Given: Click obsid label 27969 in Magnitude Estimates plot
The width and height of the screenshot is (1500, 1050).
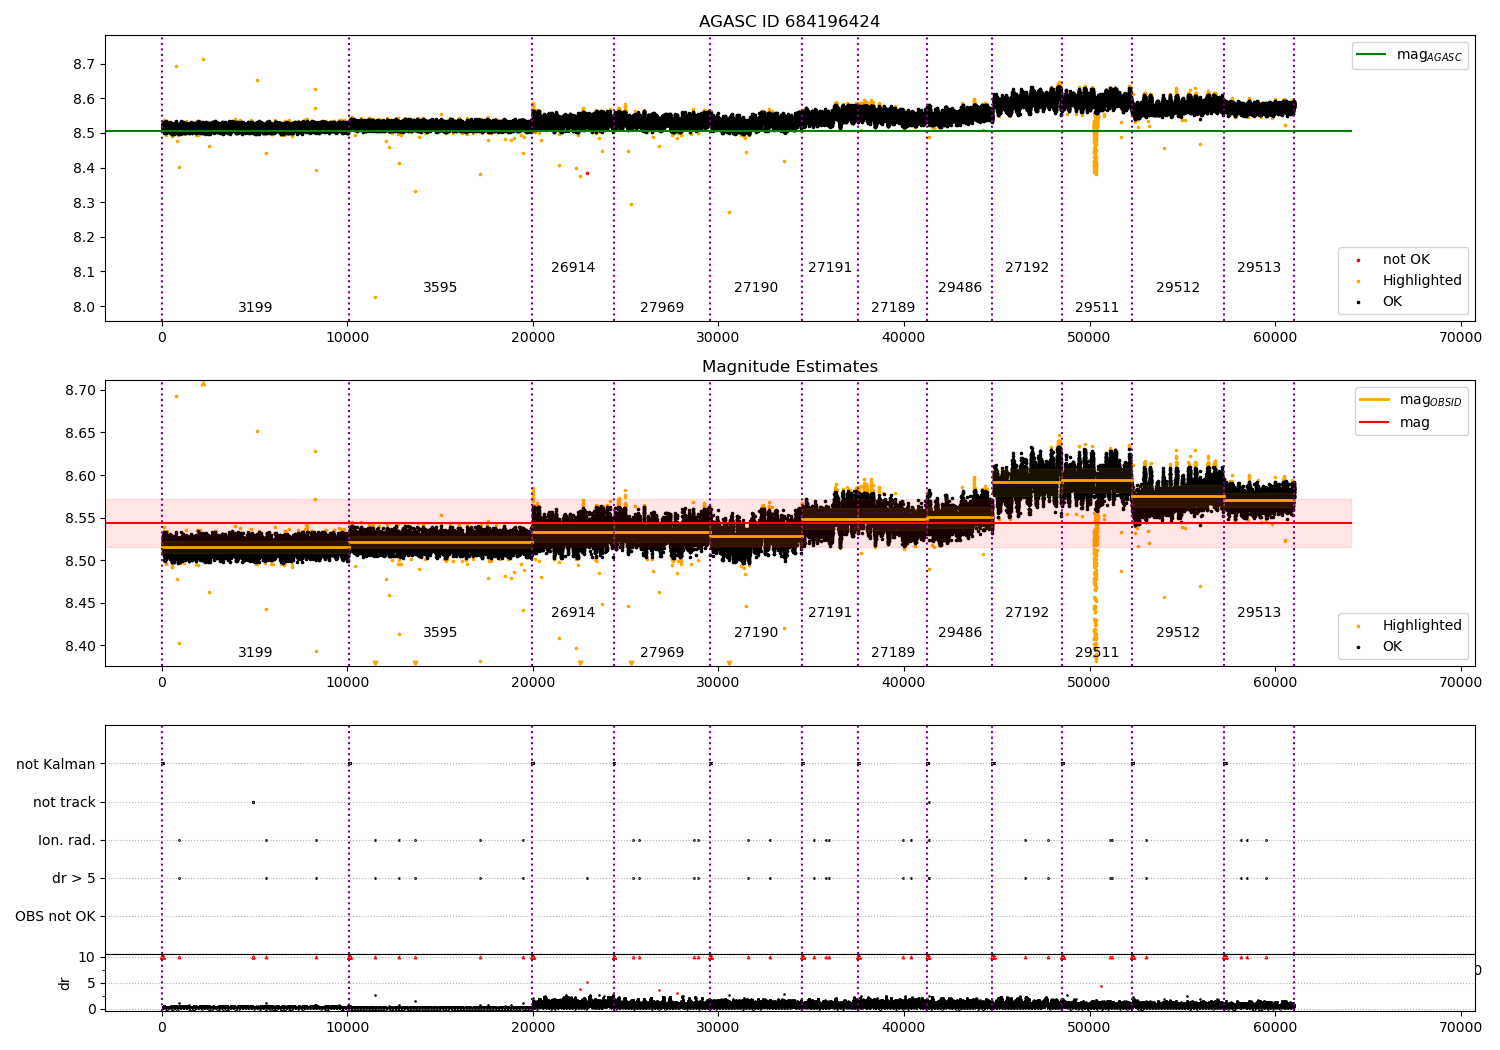Looking at the screenshot, I should tap(662, 653).
